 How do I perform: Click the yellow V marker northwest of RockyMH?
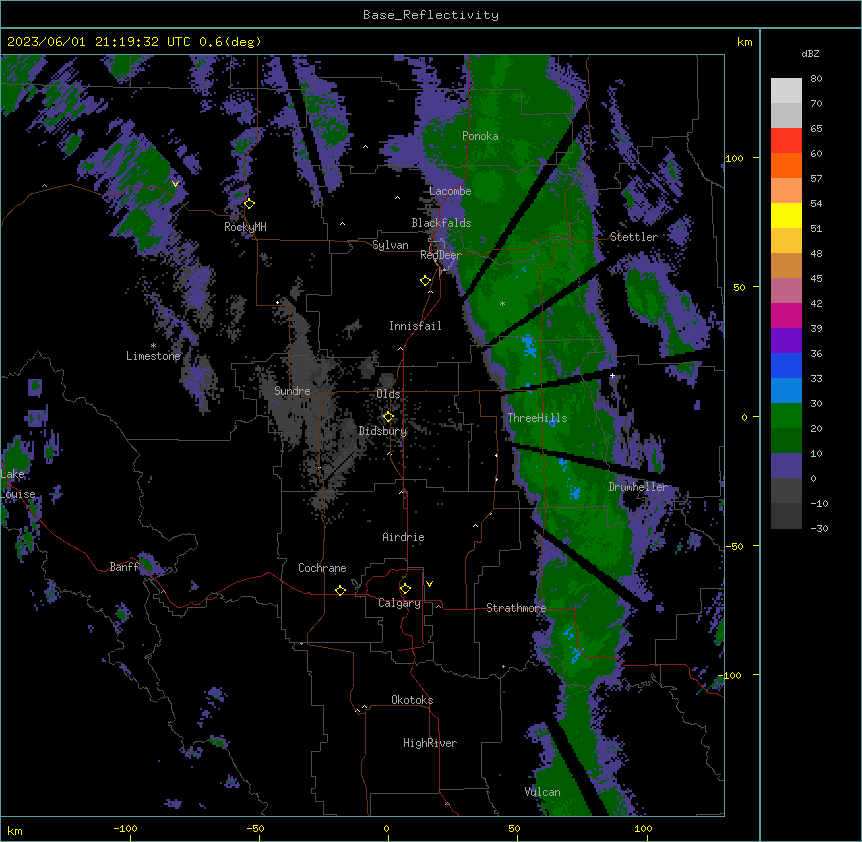(175, 184)
